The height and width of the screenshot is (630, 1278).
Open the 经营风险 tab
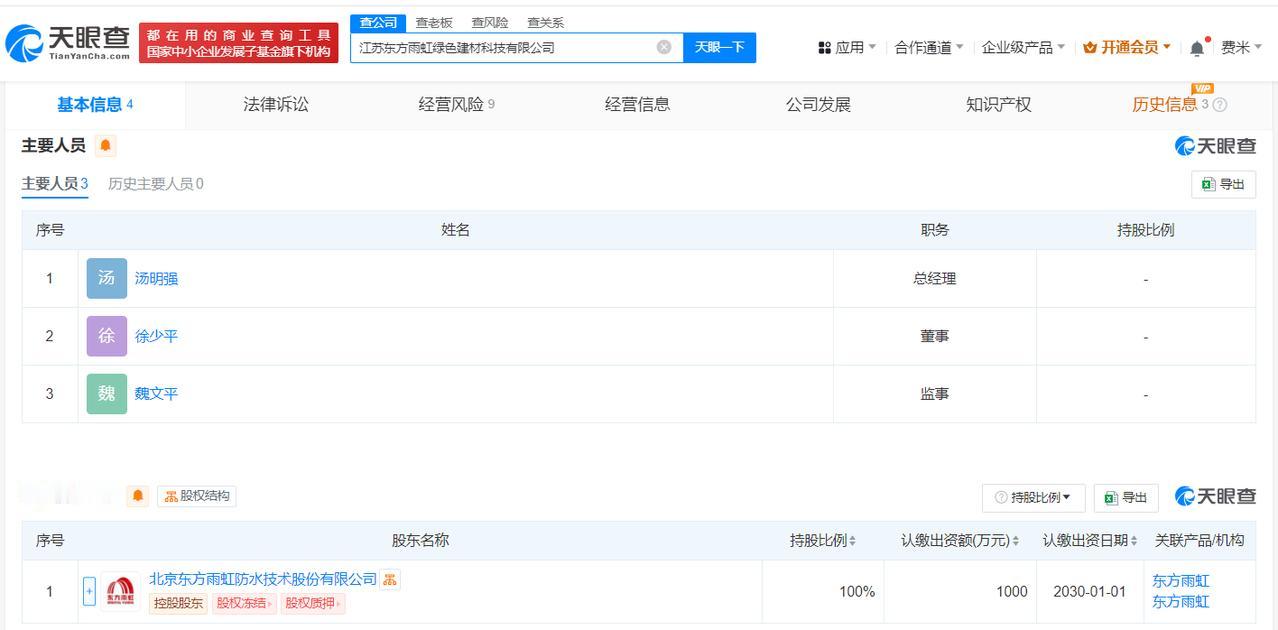click(x=456, y=105)
